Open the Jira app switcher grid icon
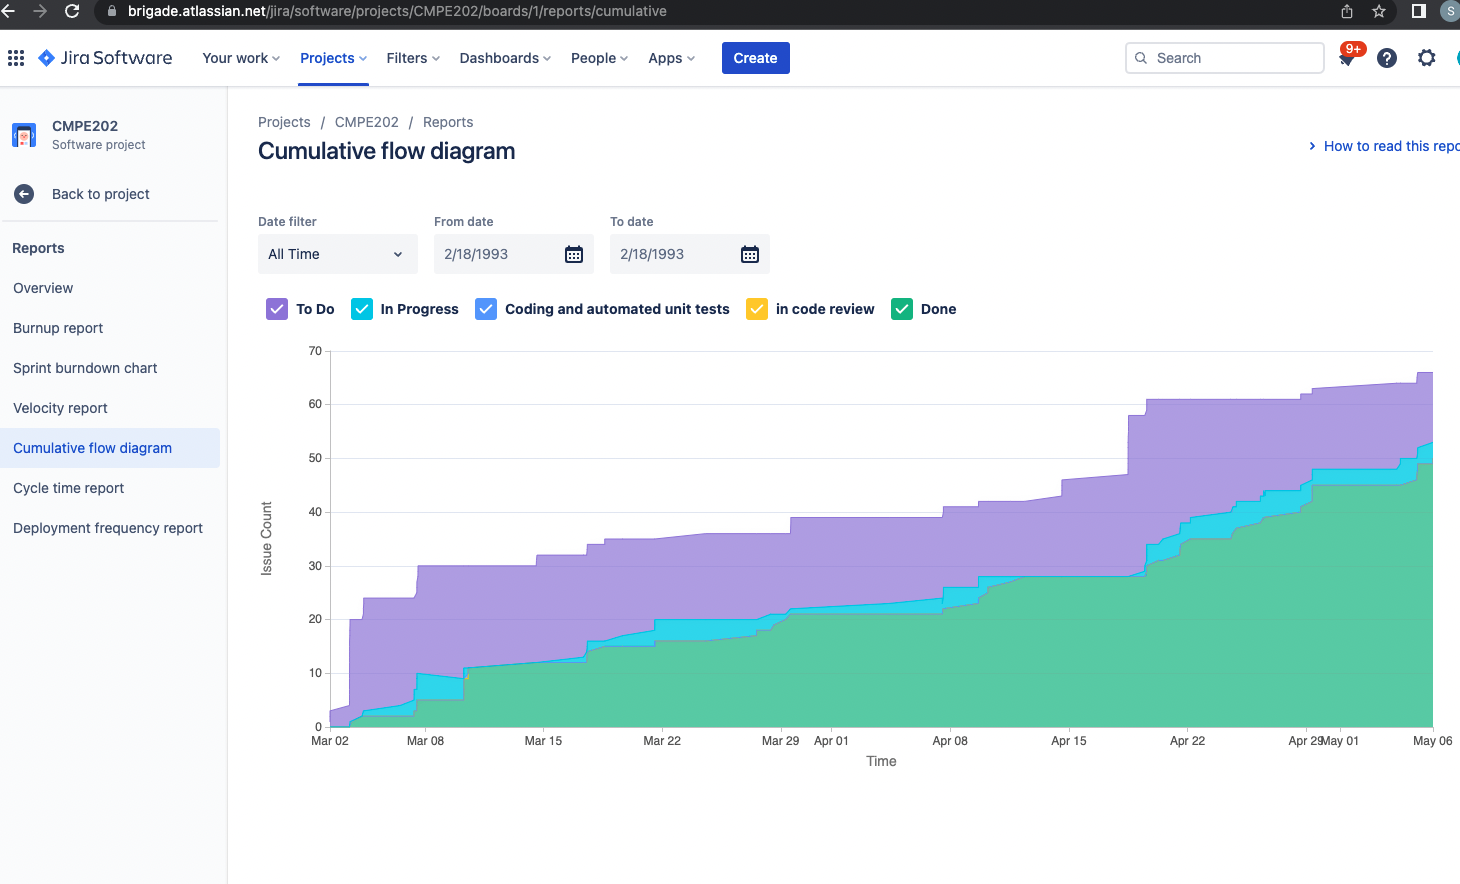Image resolution: width=1460 pixels, height=884 pixels. click(15, 57)
